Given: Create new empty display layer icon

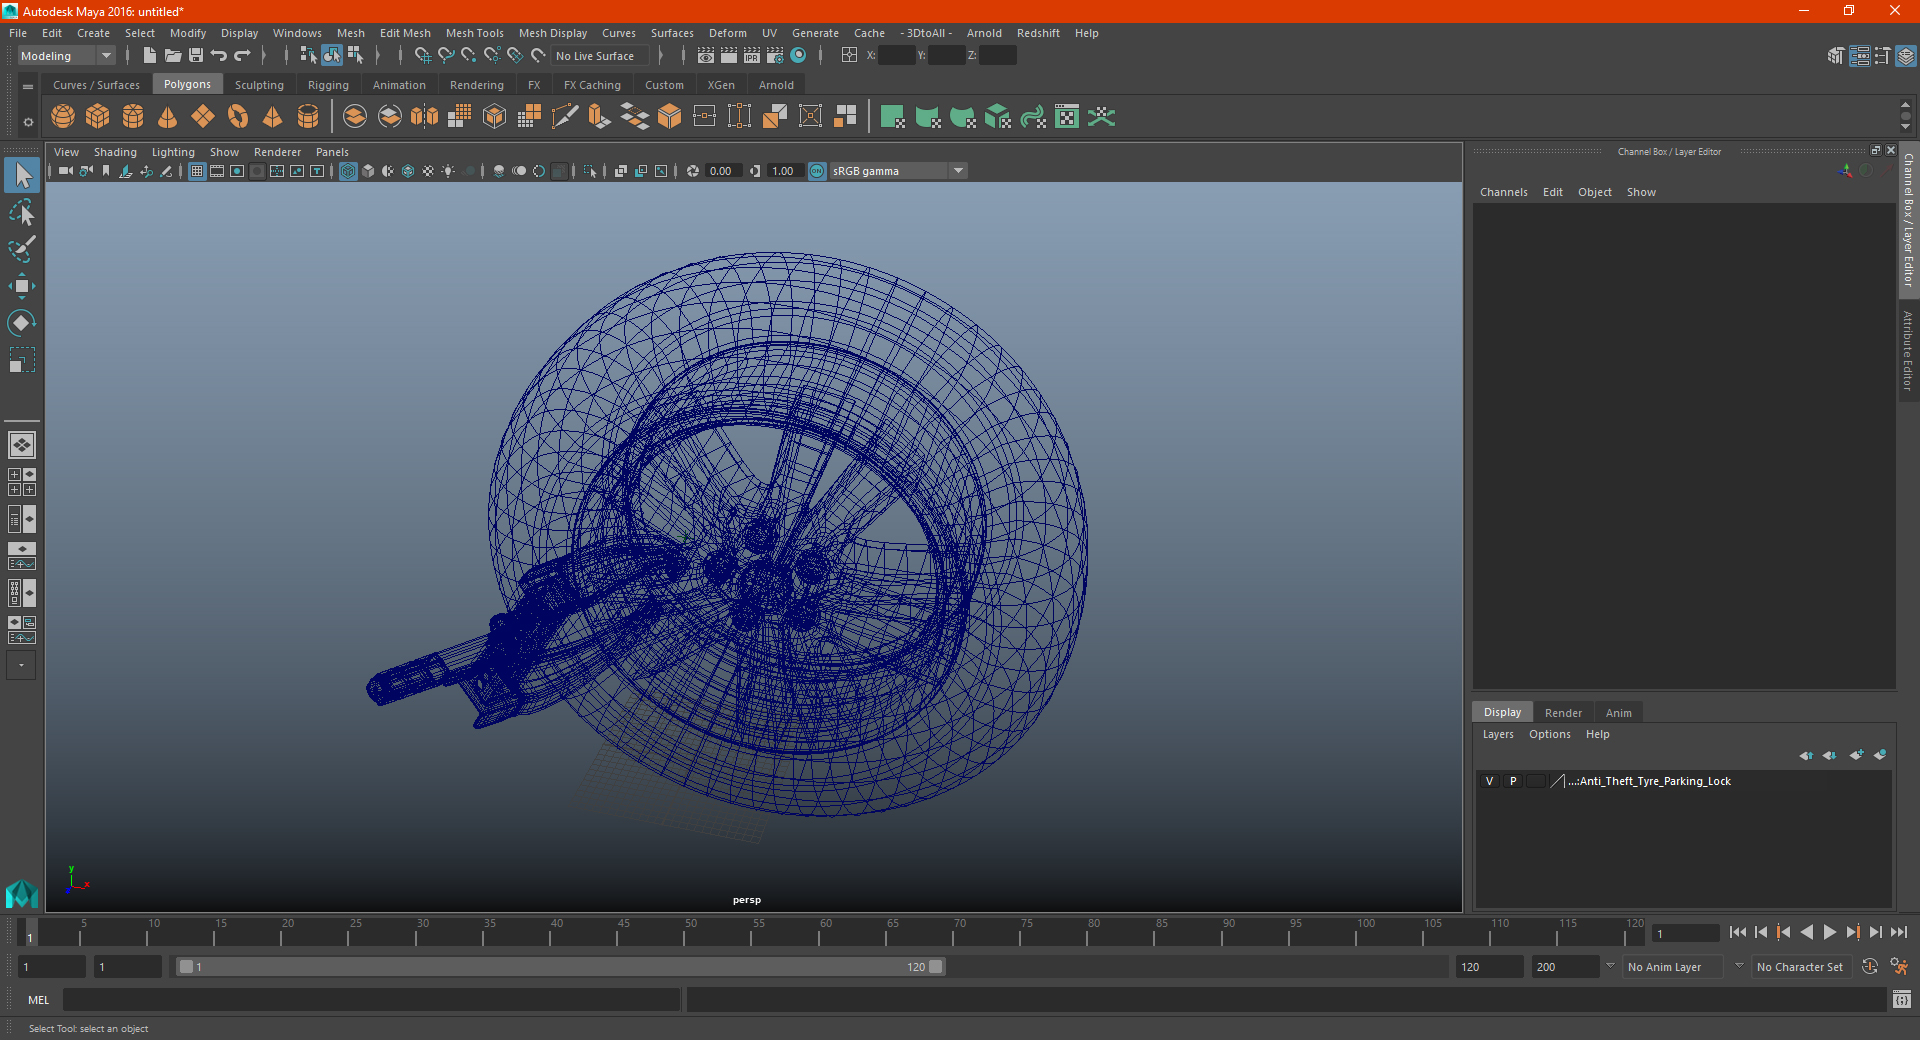Looking at the screenshot, I should pos(1856,755).
